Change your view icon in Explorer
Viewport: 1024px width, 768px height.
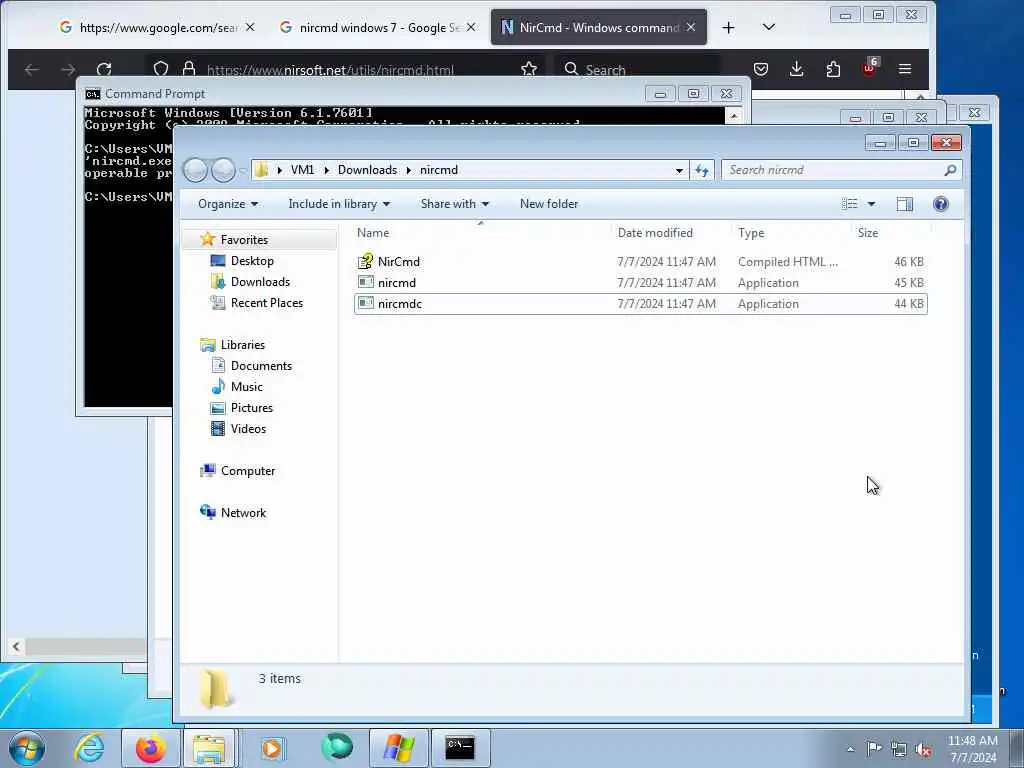tap(850, 204)
